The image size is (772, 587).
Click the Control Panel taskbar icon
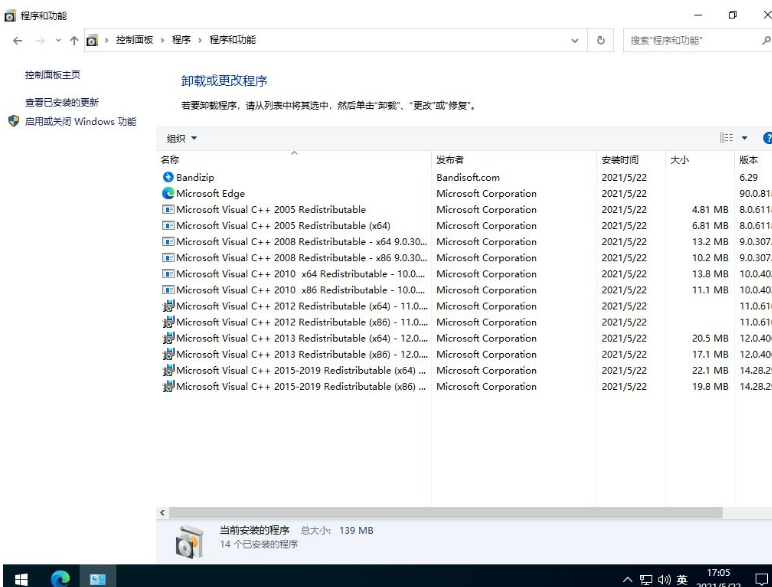(x=97, y=579)
